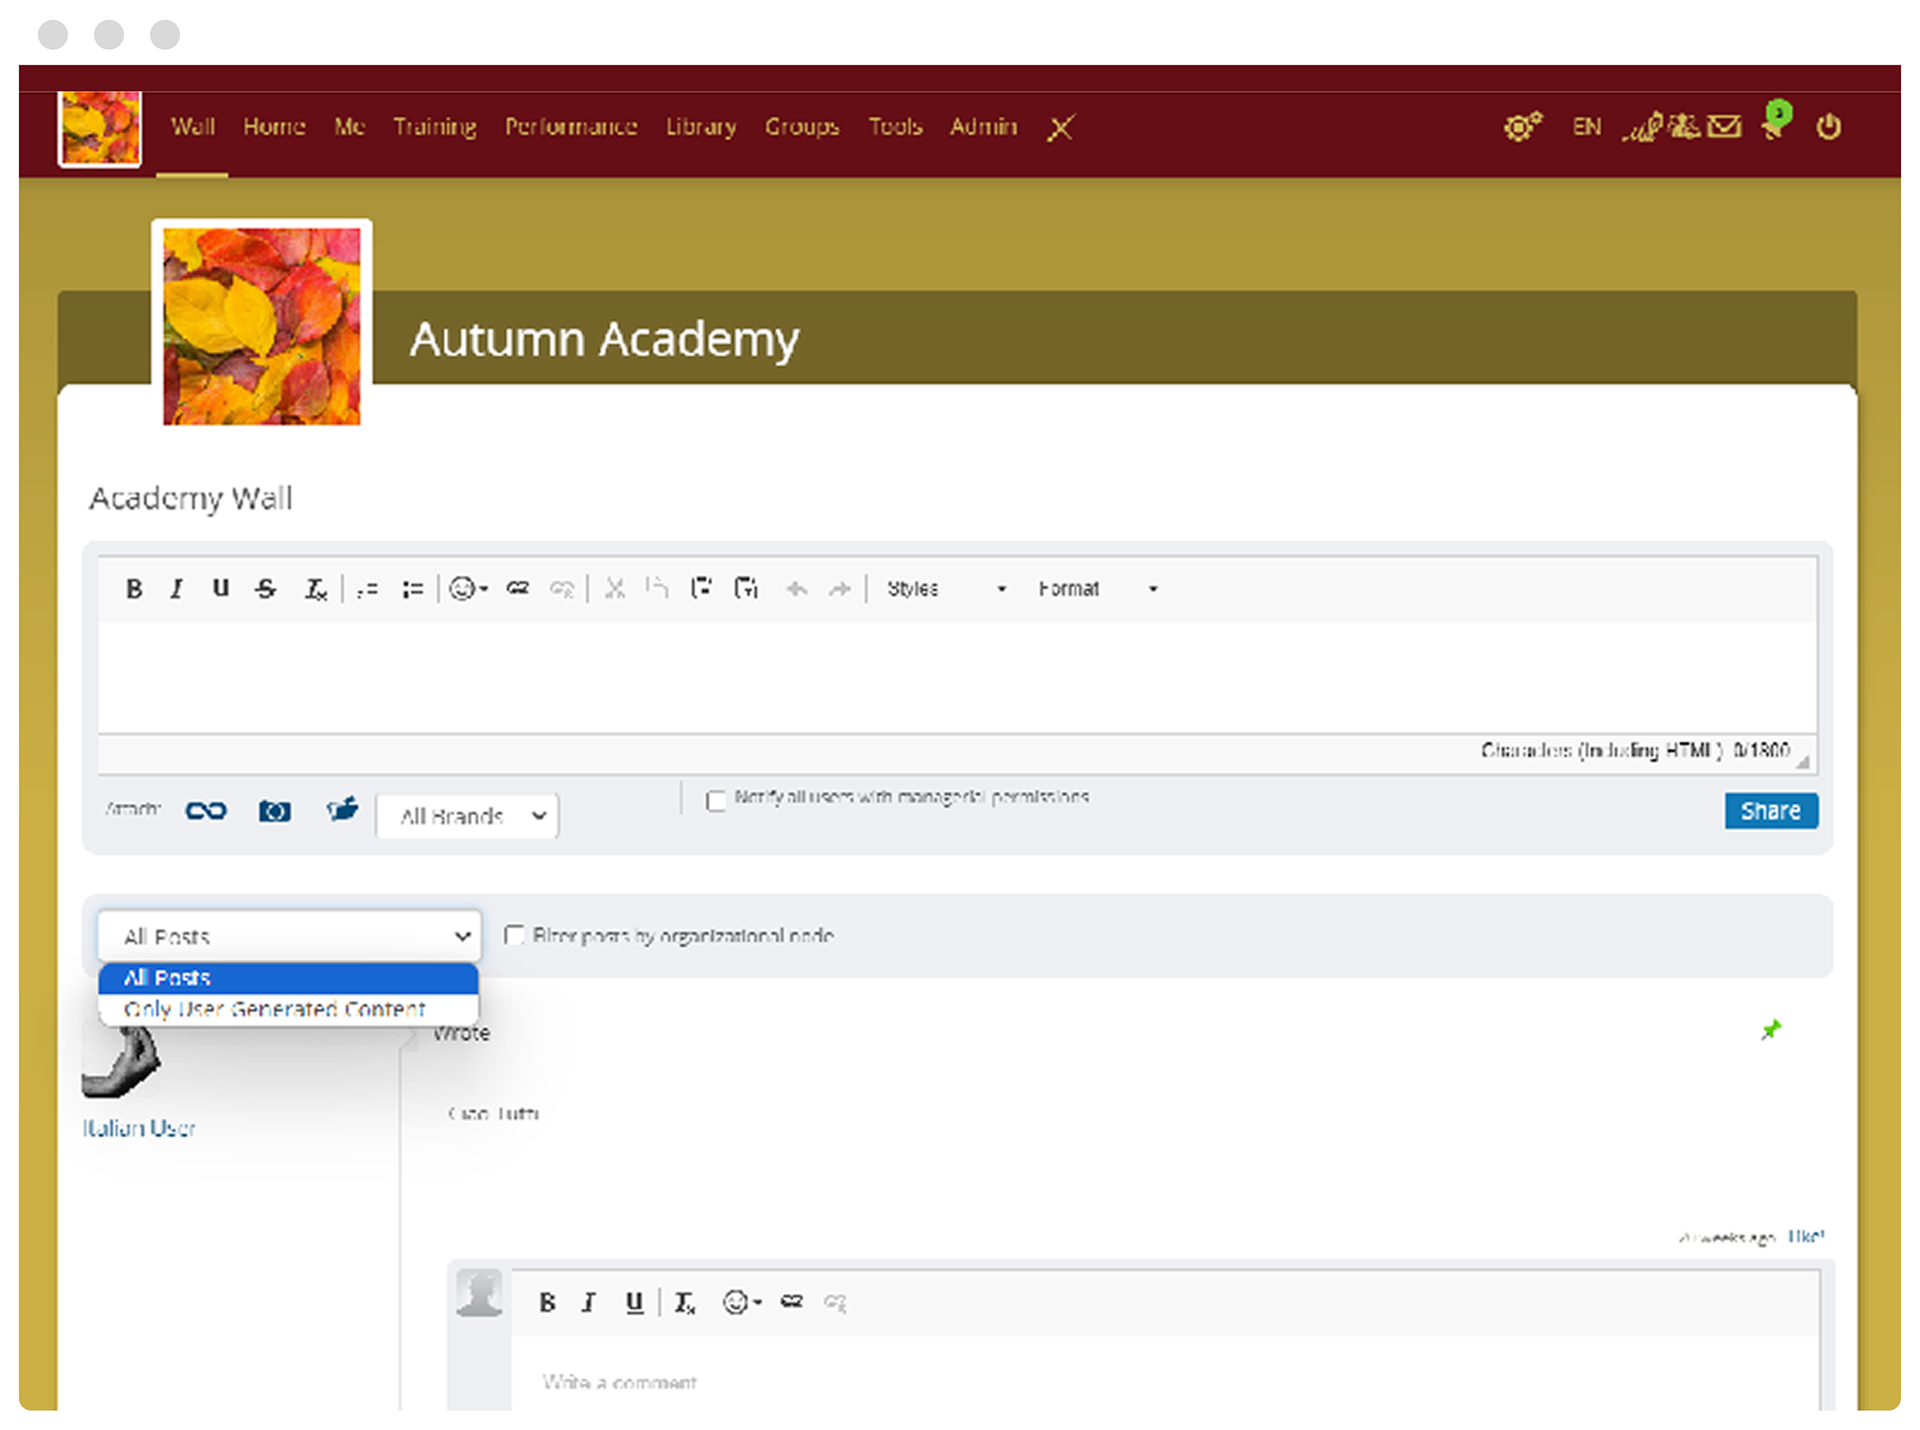Click the users group icon in top bar

coord(1684,127)
